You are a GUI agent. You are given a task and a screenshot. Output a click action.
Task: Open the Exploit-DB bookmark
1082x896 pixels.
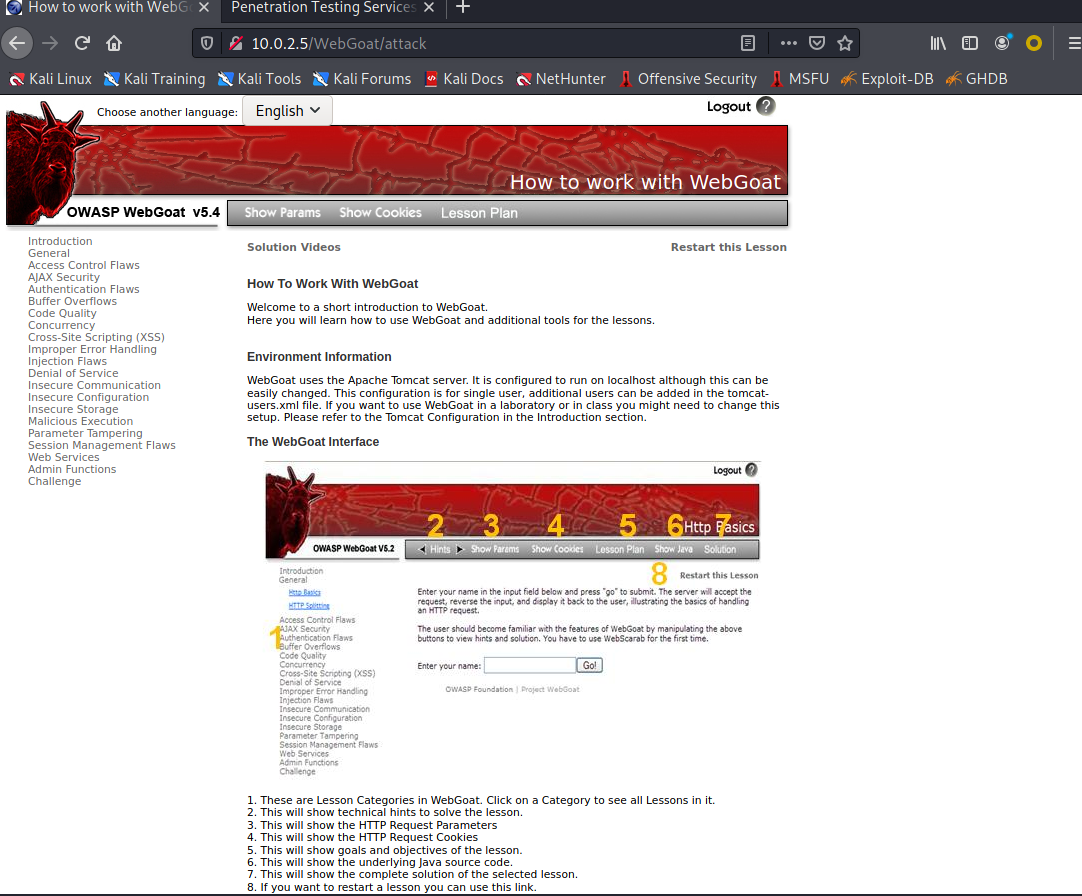pyautogui.click(x=887, y=79)
